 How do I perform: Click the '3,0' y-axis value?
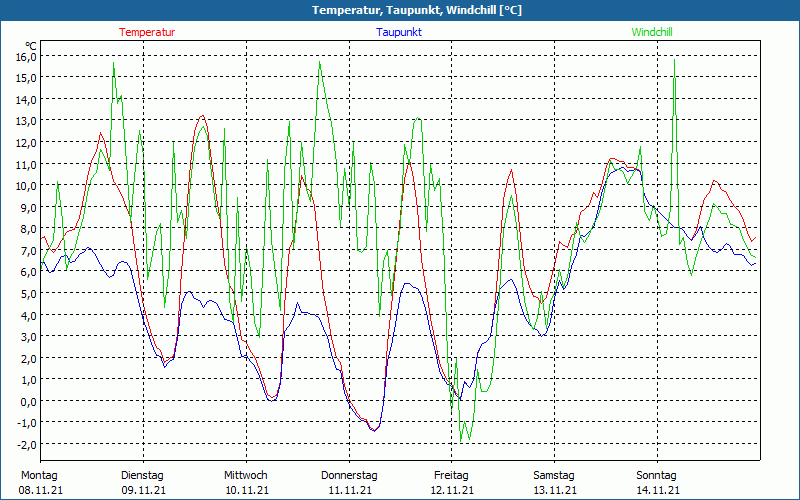click(29, 337)
